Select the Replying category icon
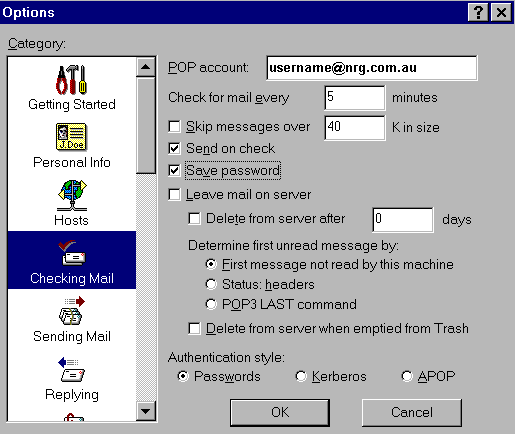This screenshot has height=434, width=515. 72,370
